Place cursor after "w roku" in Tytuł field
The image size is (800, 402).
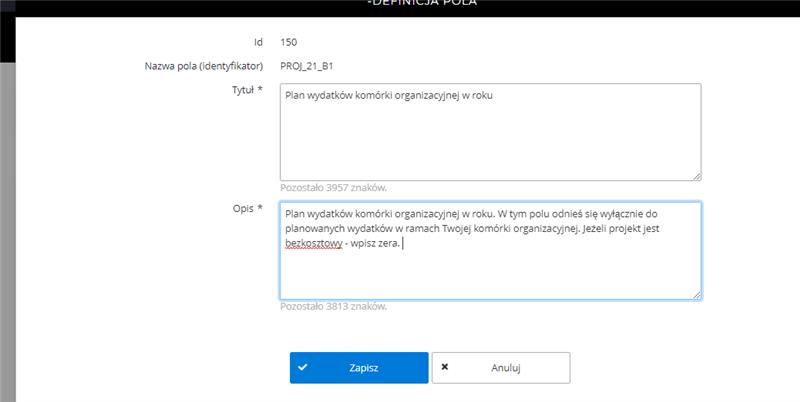point(494,97)
